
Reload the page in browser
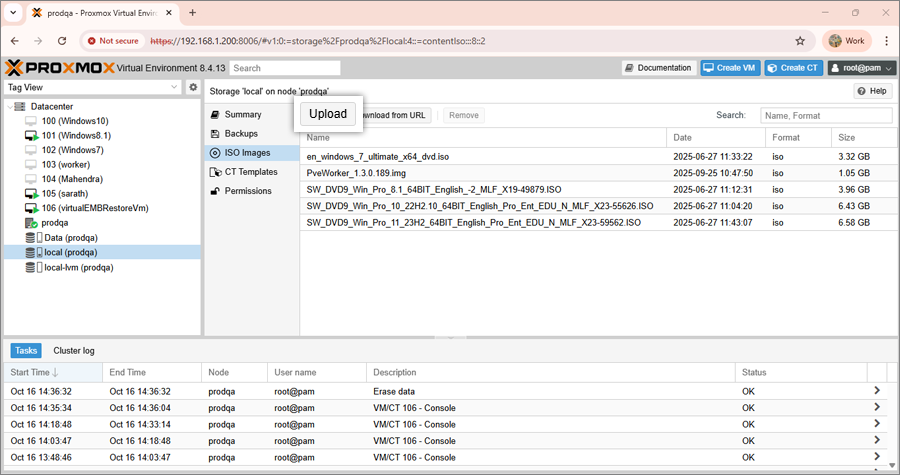[x=62, y=41]
